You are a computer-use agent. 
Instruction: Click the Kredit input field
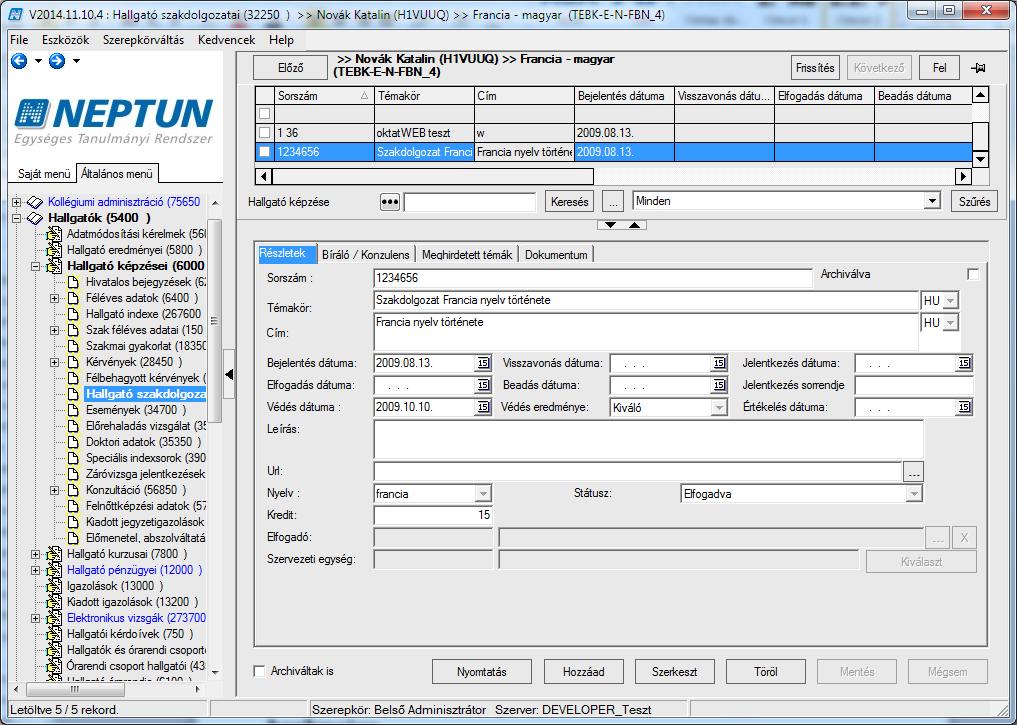click(x=433, y=516)
